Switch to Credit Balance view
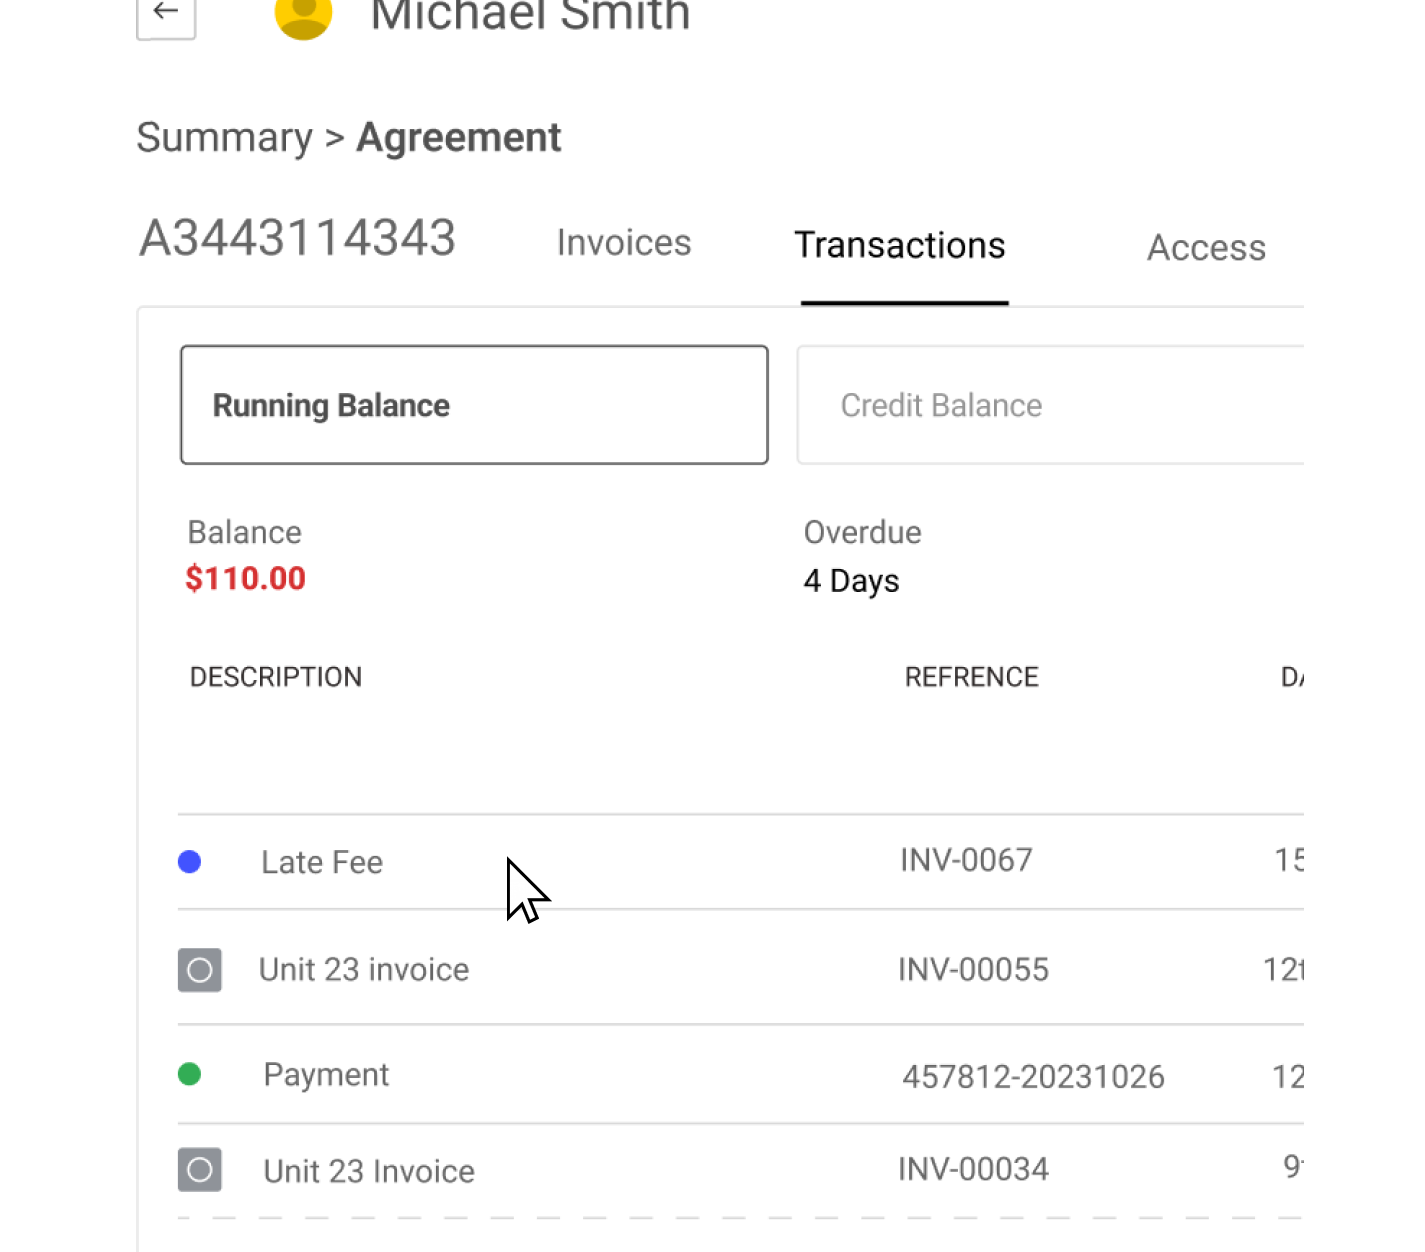This screenshot has width=1425, height=1252. click(941, 405)
